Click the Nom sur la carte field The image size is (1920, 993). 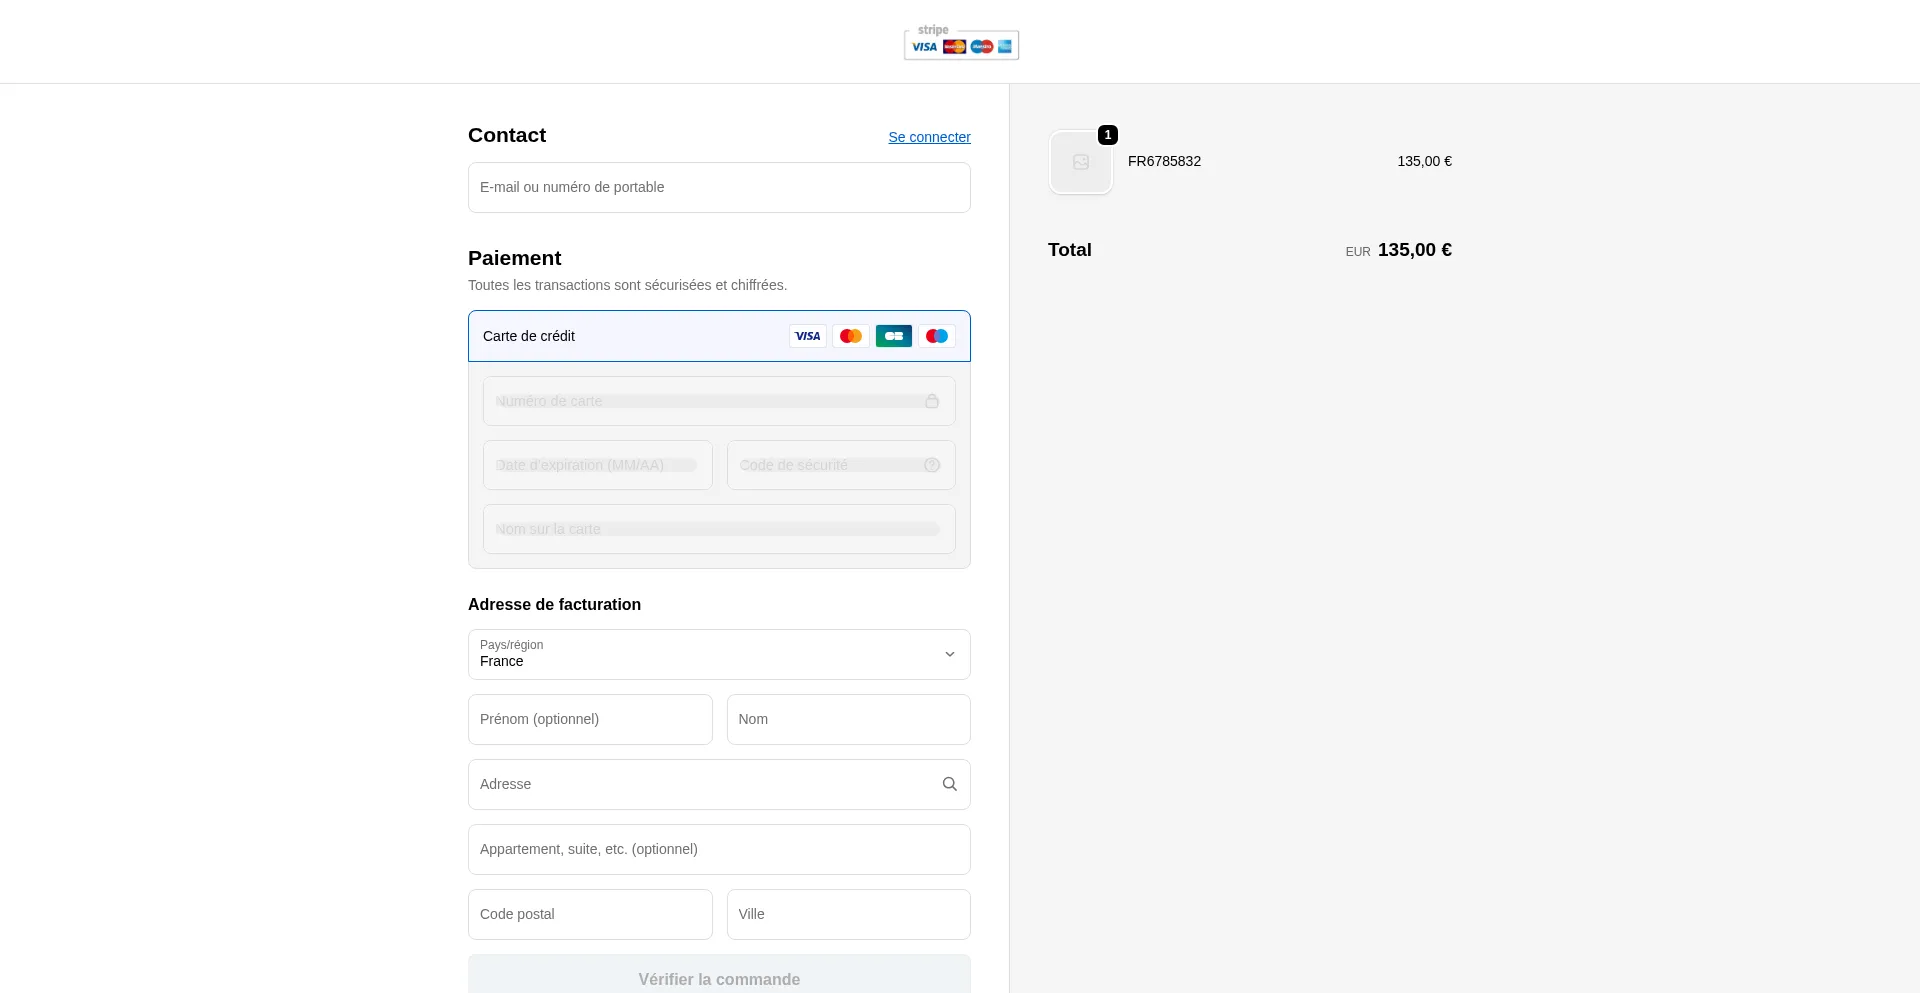pyautogui.click(x=719, y=529)
